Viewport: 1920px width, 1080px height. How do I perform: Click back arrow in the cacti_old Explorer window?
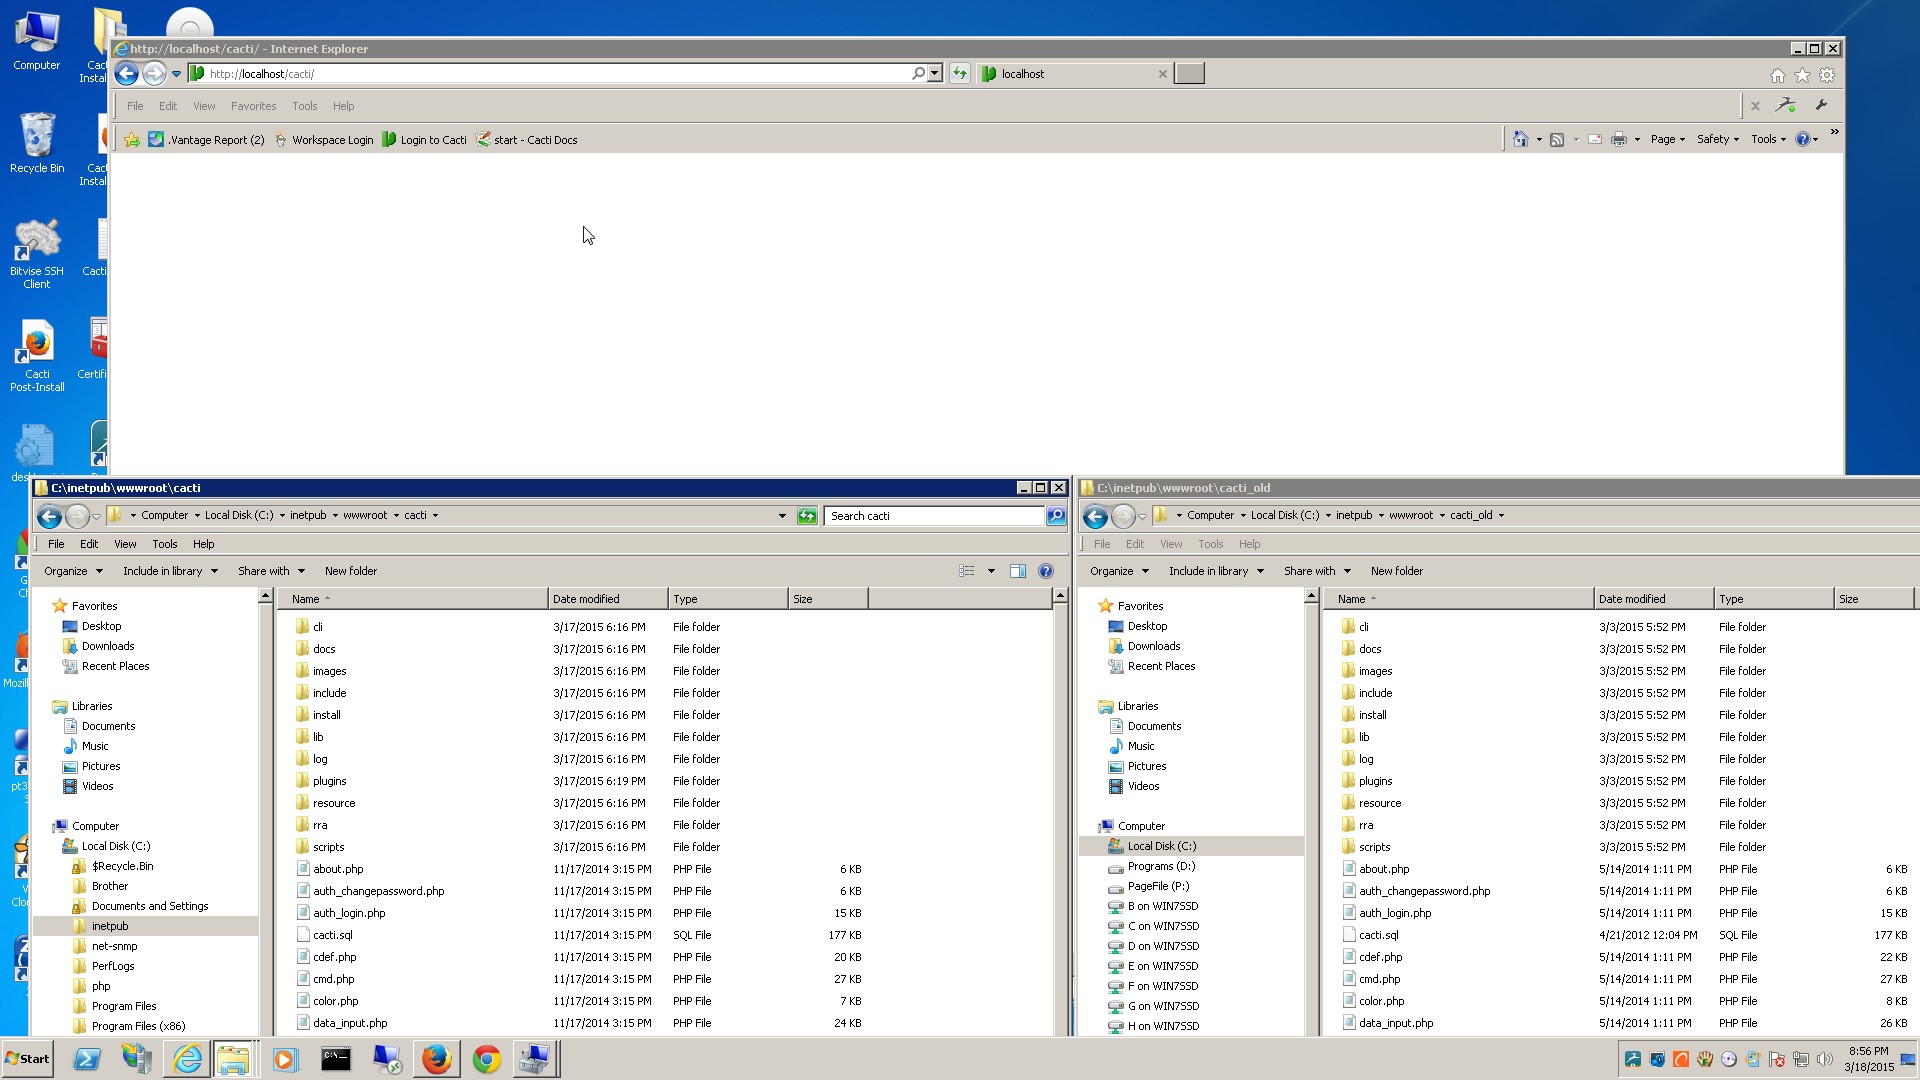click(1095, 516)
